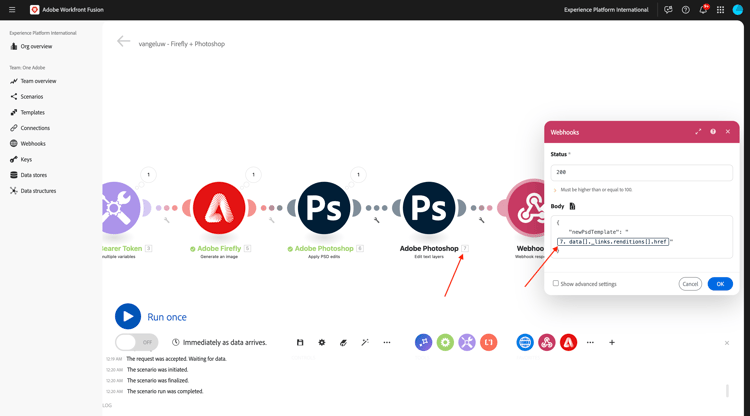This screenshot has height=416, width=750.
Task: Open Connections page
Action: coord(35,128)
